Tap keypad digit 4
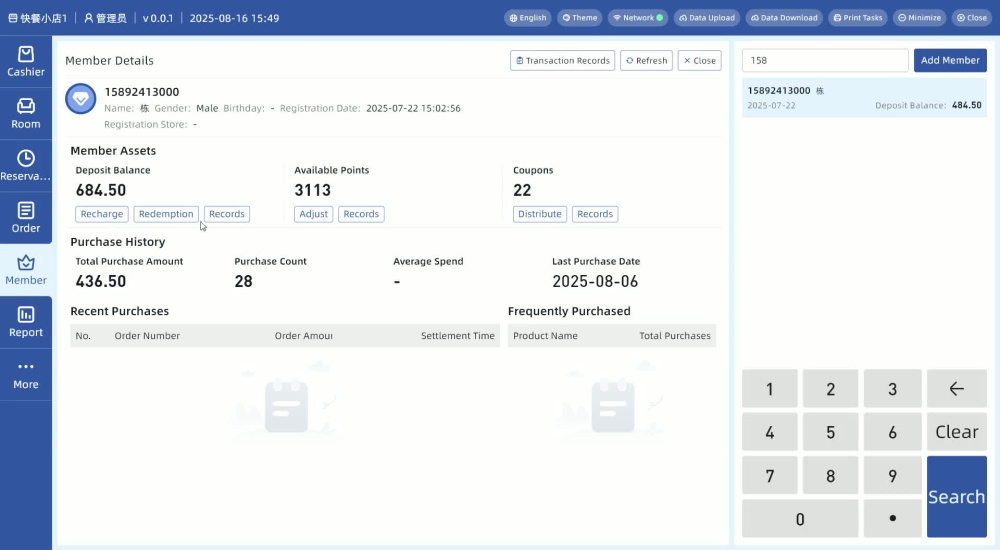This screenshot has height=550, width=1000. click(x=770, y=432)
